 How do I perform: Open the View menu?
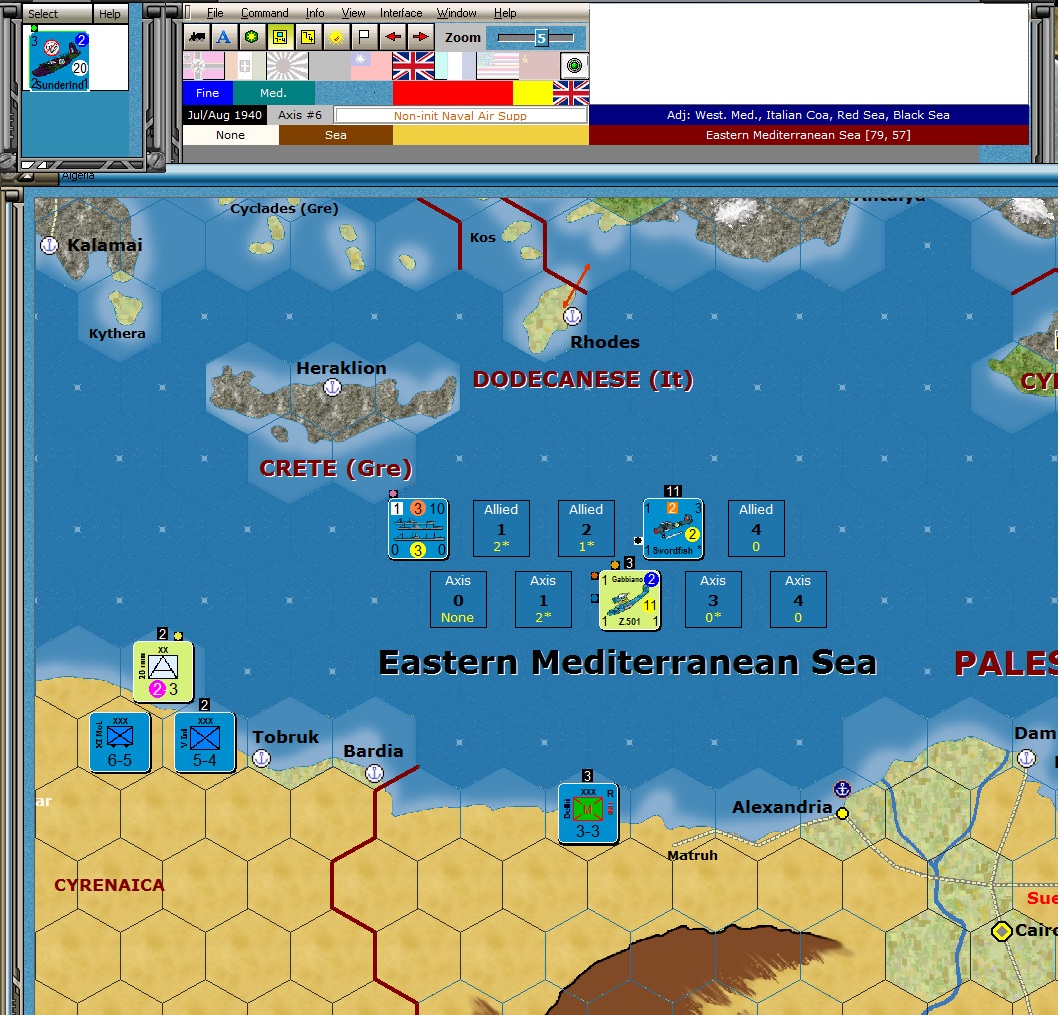pyautogui.click(x=353, y=13)
